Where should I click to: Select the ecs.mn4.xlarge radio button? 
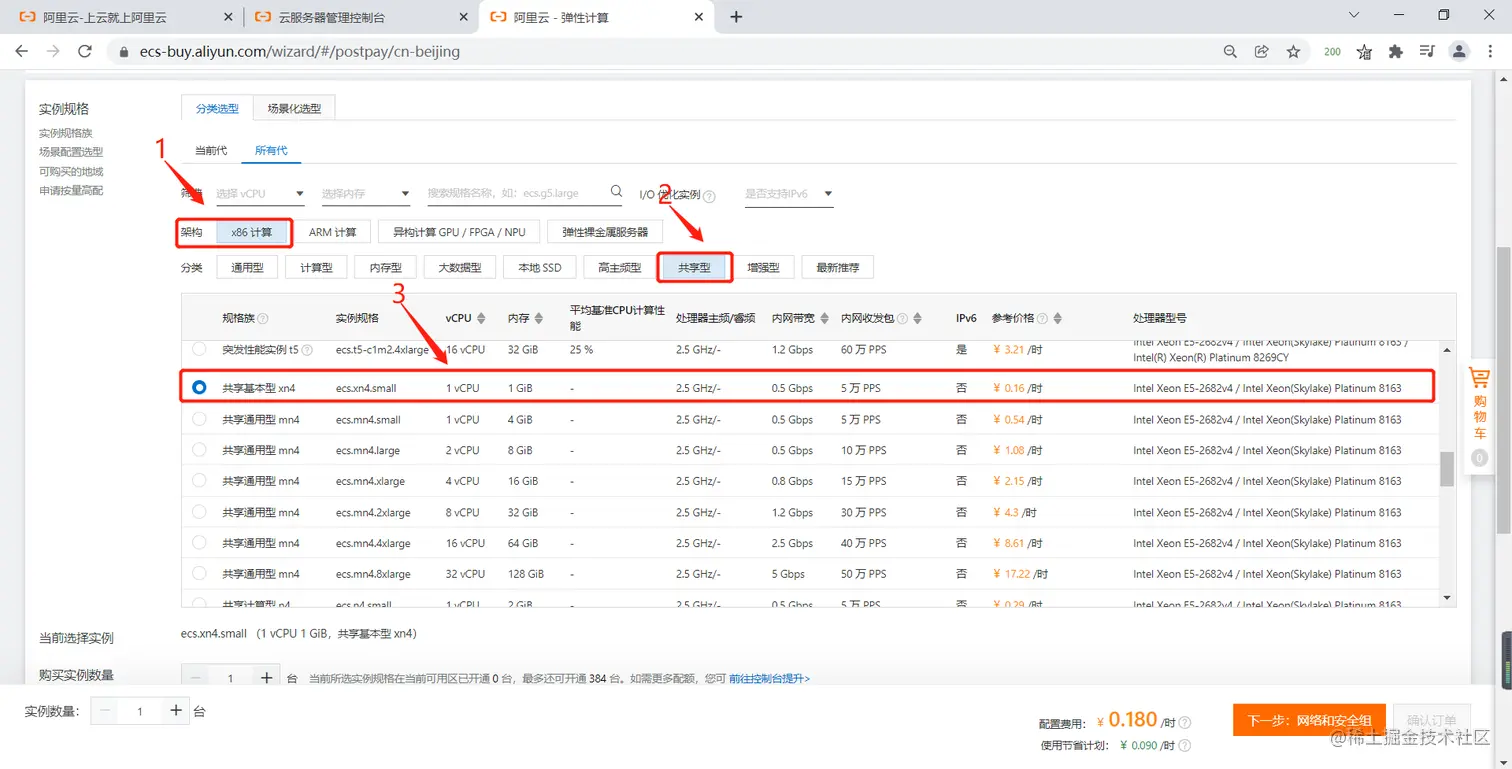(199, 481)
